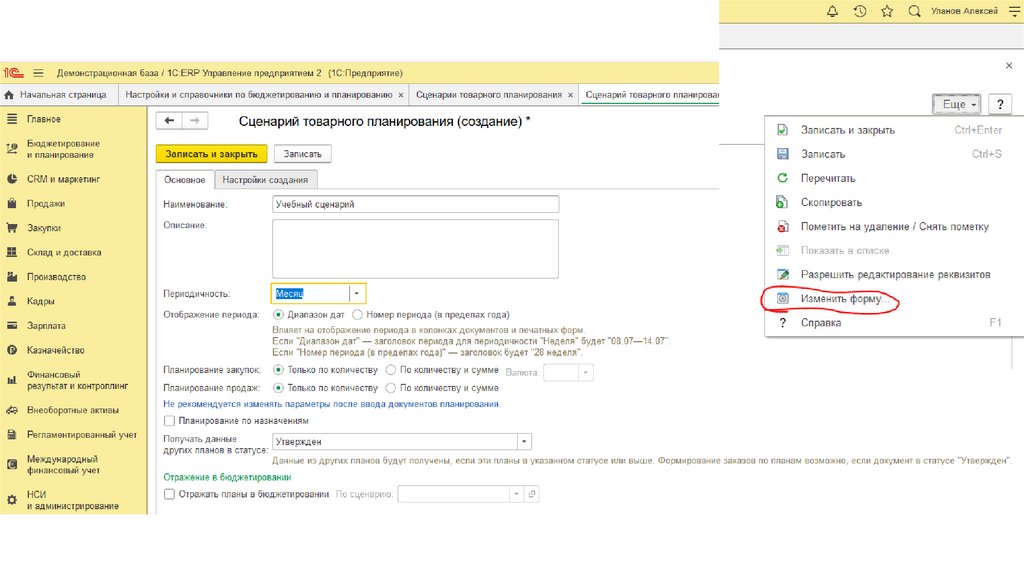Click the search magnifier icon
Screen dimensions: 1024x574
click(x=914, y=11)
